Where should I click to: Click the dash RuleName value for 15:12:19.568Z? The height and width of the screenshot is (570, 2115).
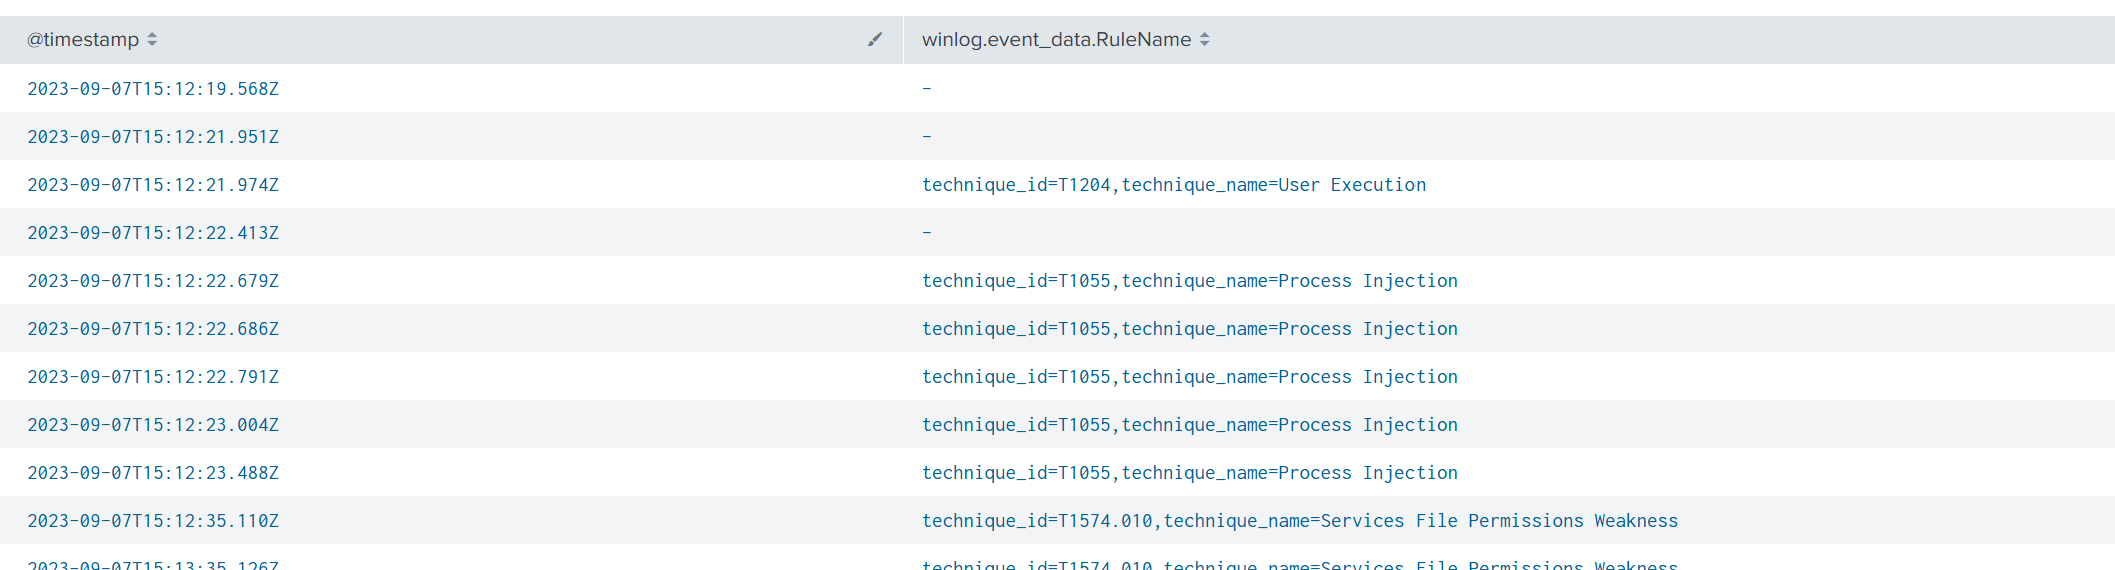point(927,89)
